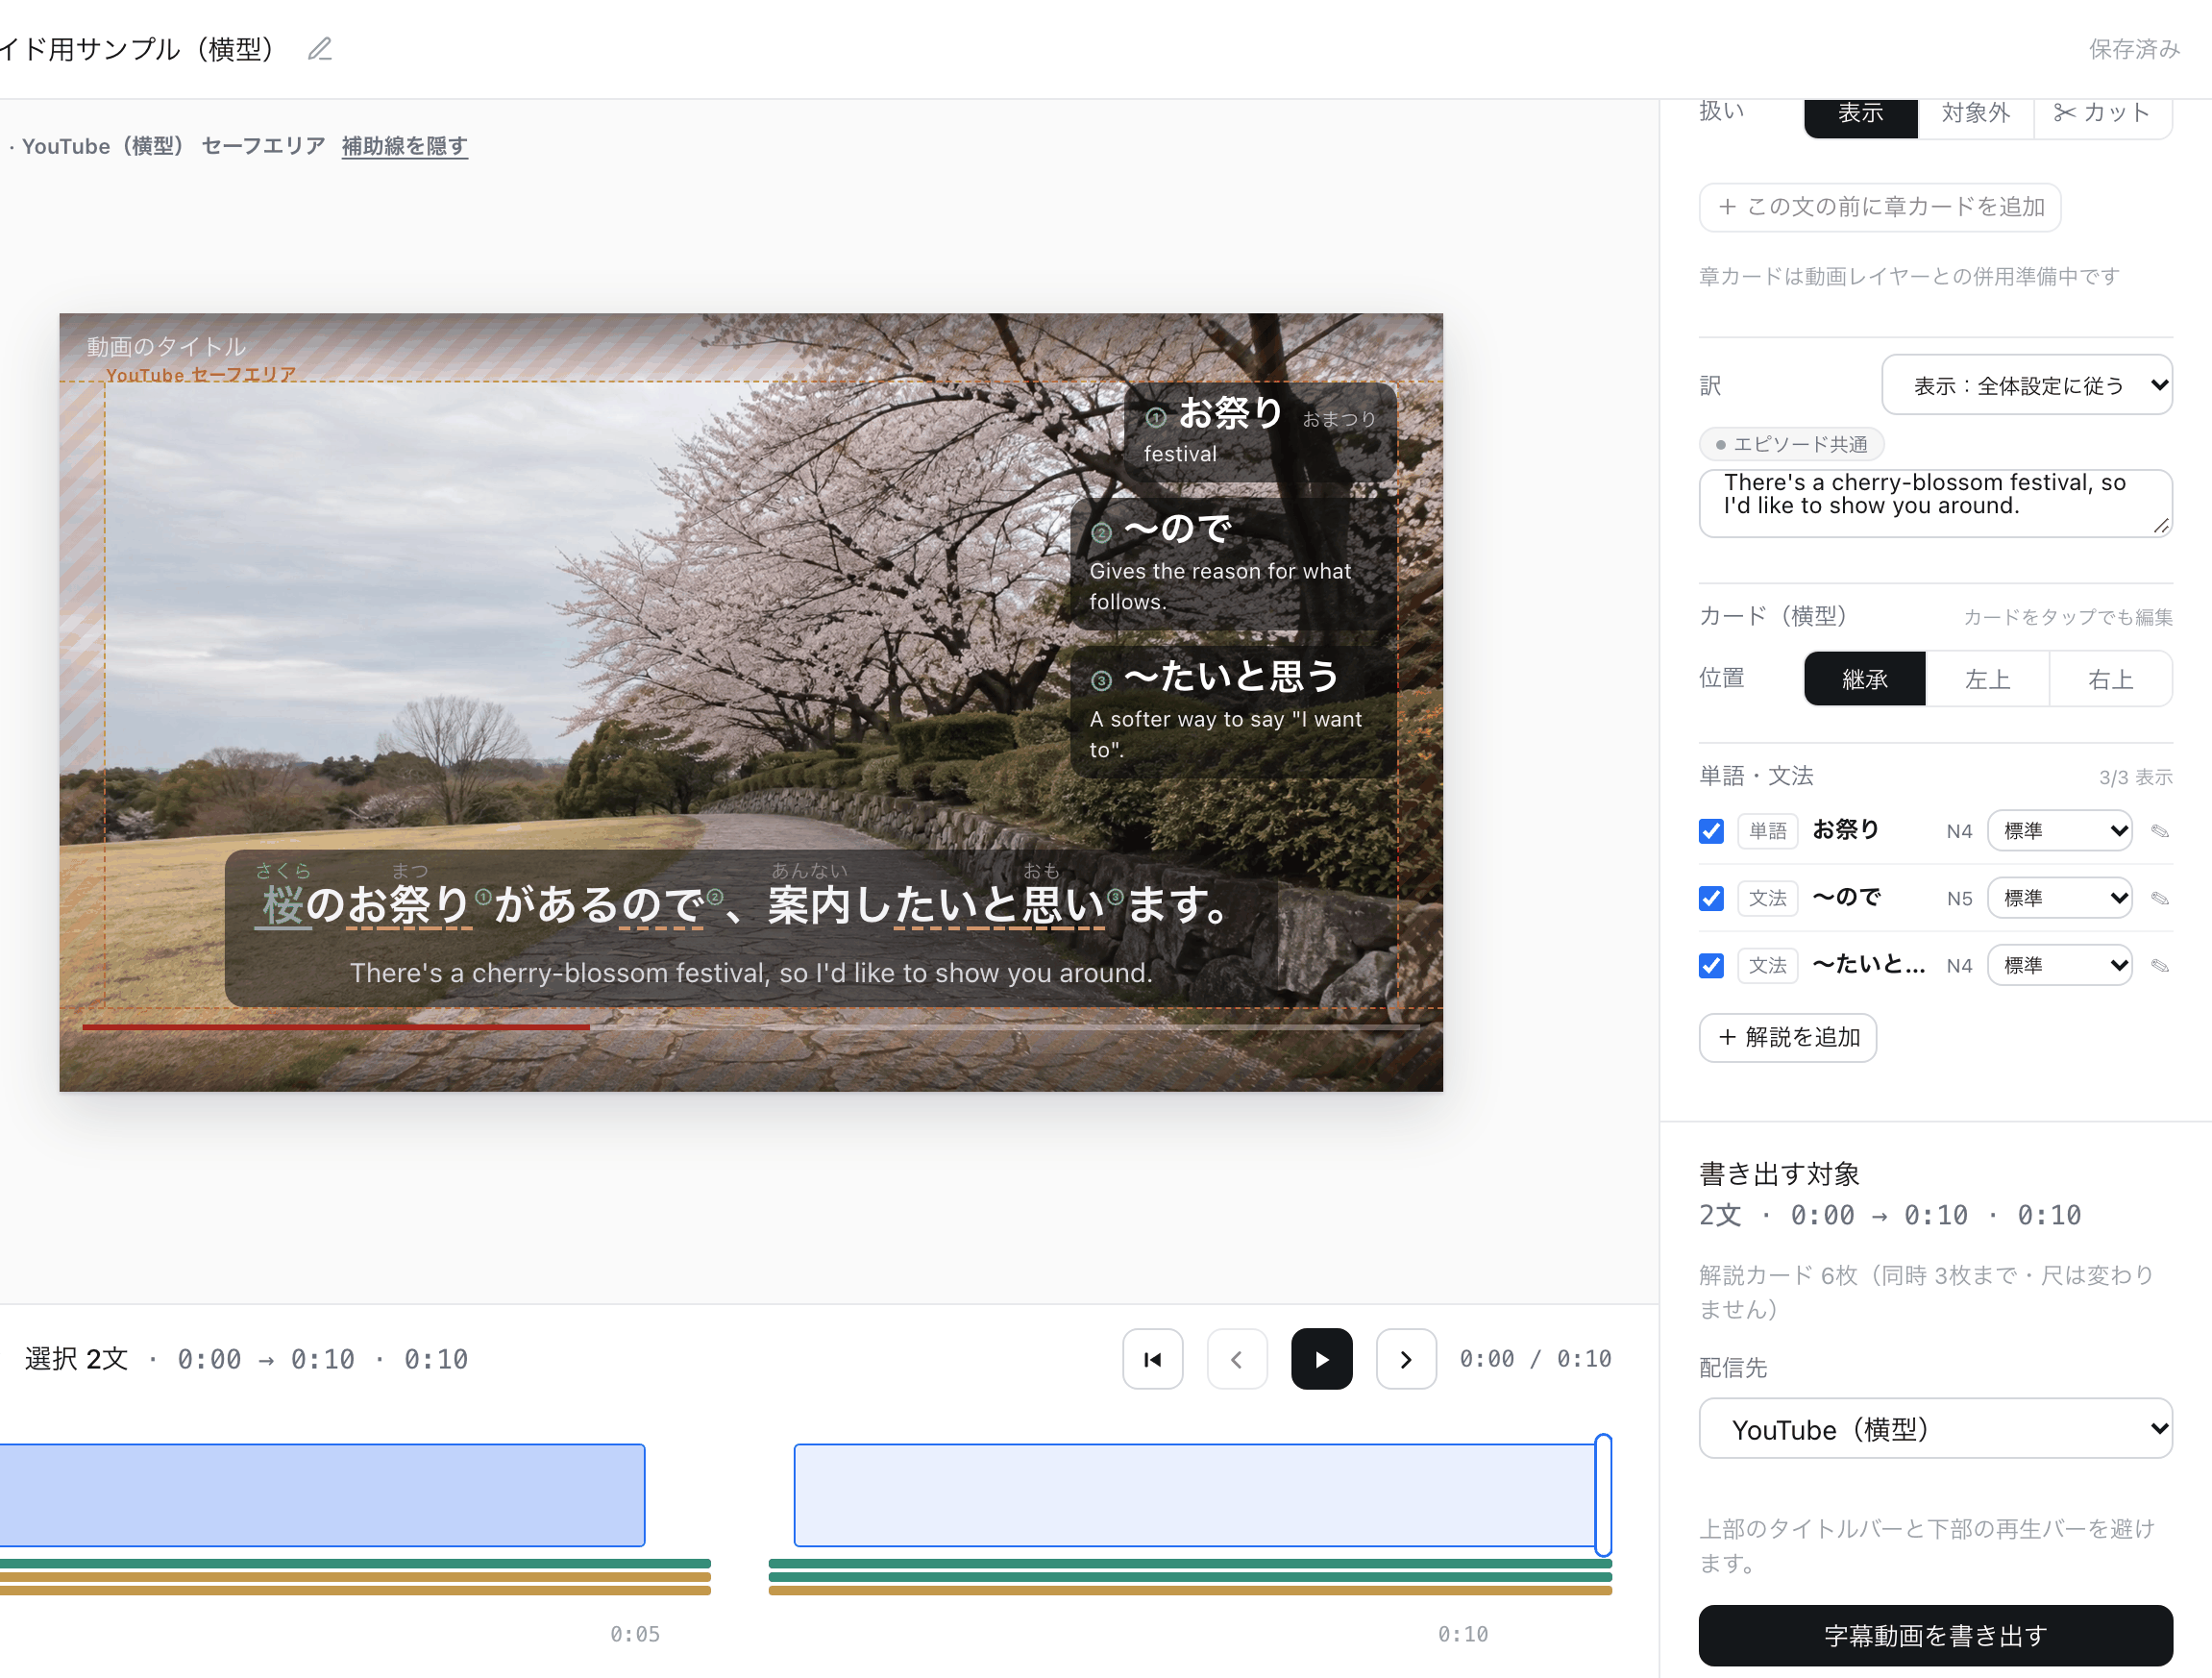Jump to start with skip-back button

coord(1152,1359)
